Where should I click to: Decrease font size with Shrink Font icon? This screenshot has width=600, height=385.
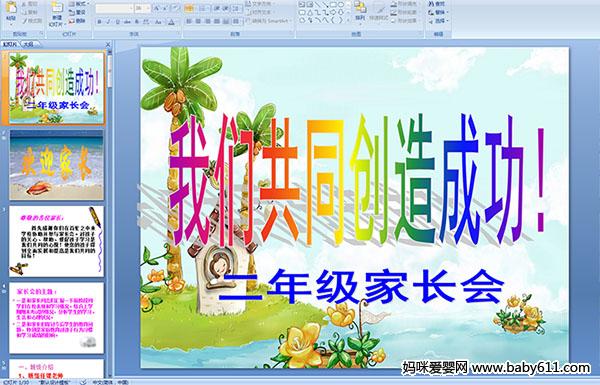(166, 8)
